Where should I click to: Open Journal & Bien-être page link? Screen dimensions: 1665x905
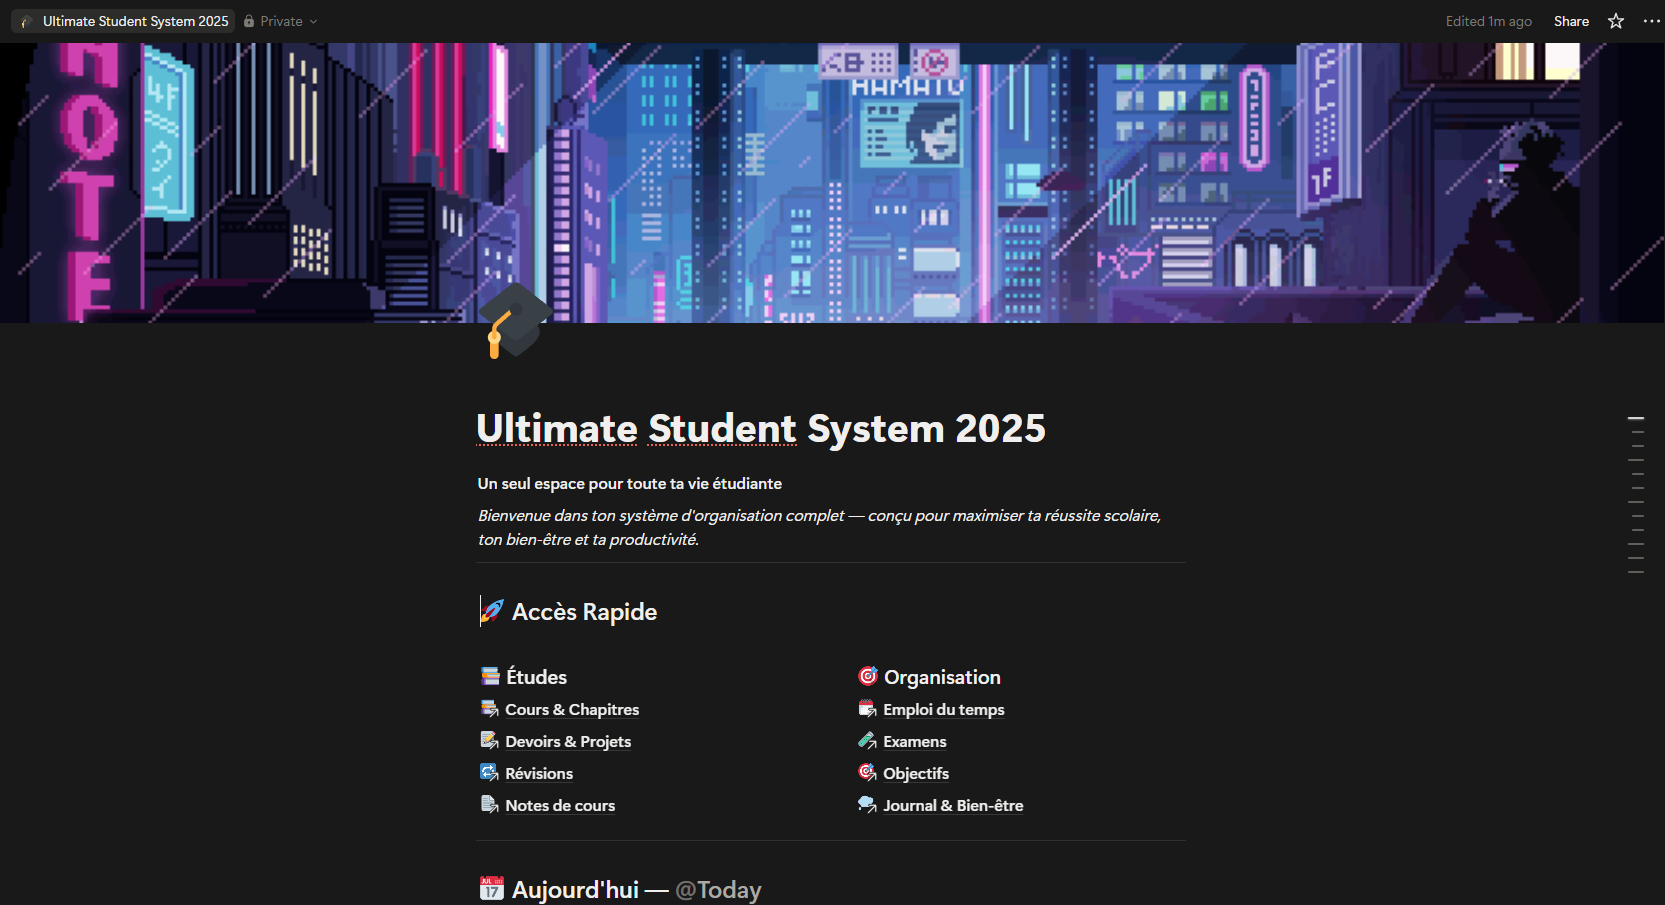click(x=953, y=805)
